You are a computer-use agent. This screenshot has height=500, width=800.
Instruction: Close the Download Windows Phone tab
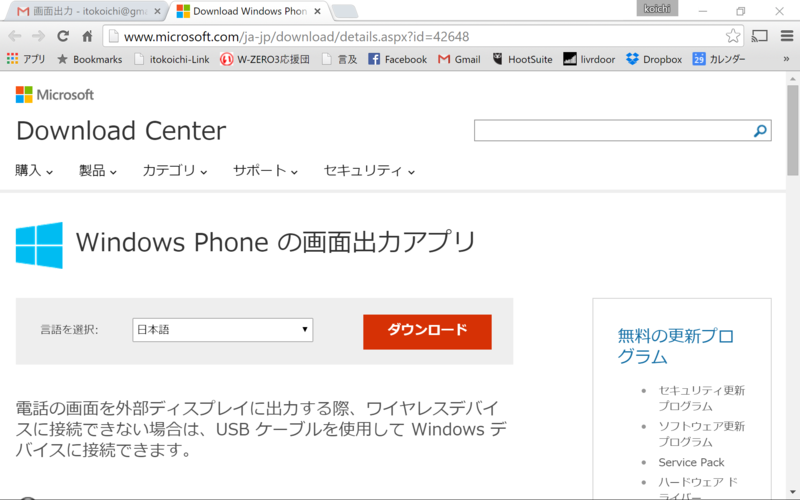tap(317, 11)
